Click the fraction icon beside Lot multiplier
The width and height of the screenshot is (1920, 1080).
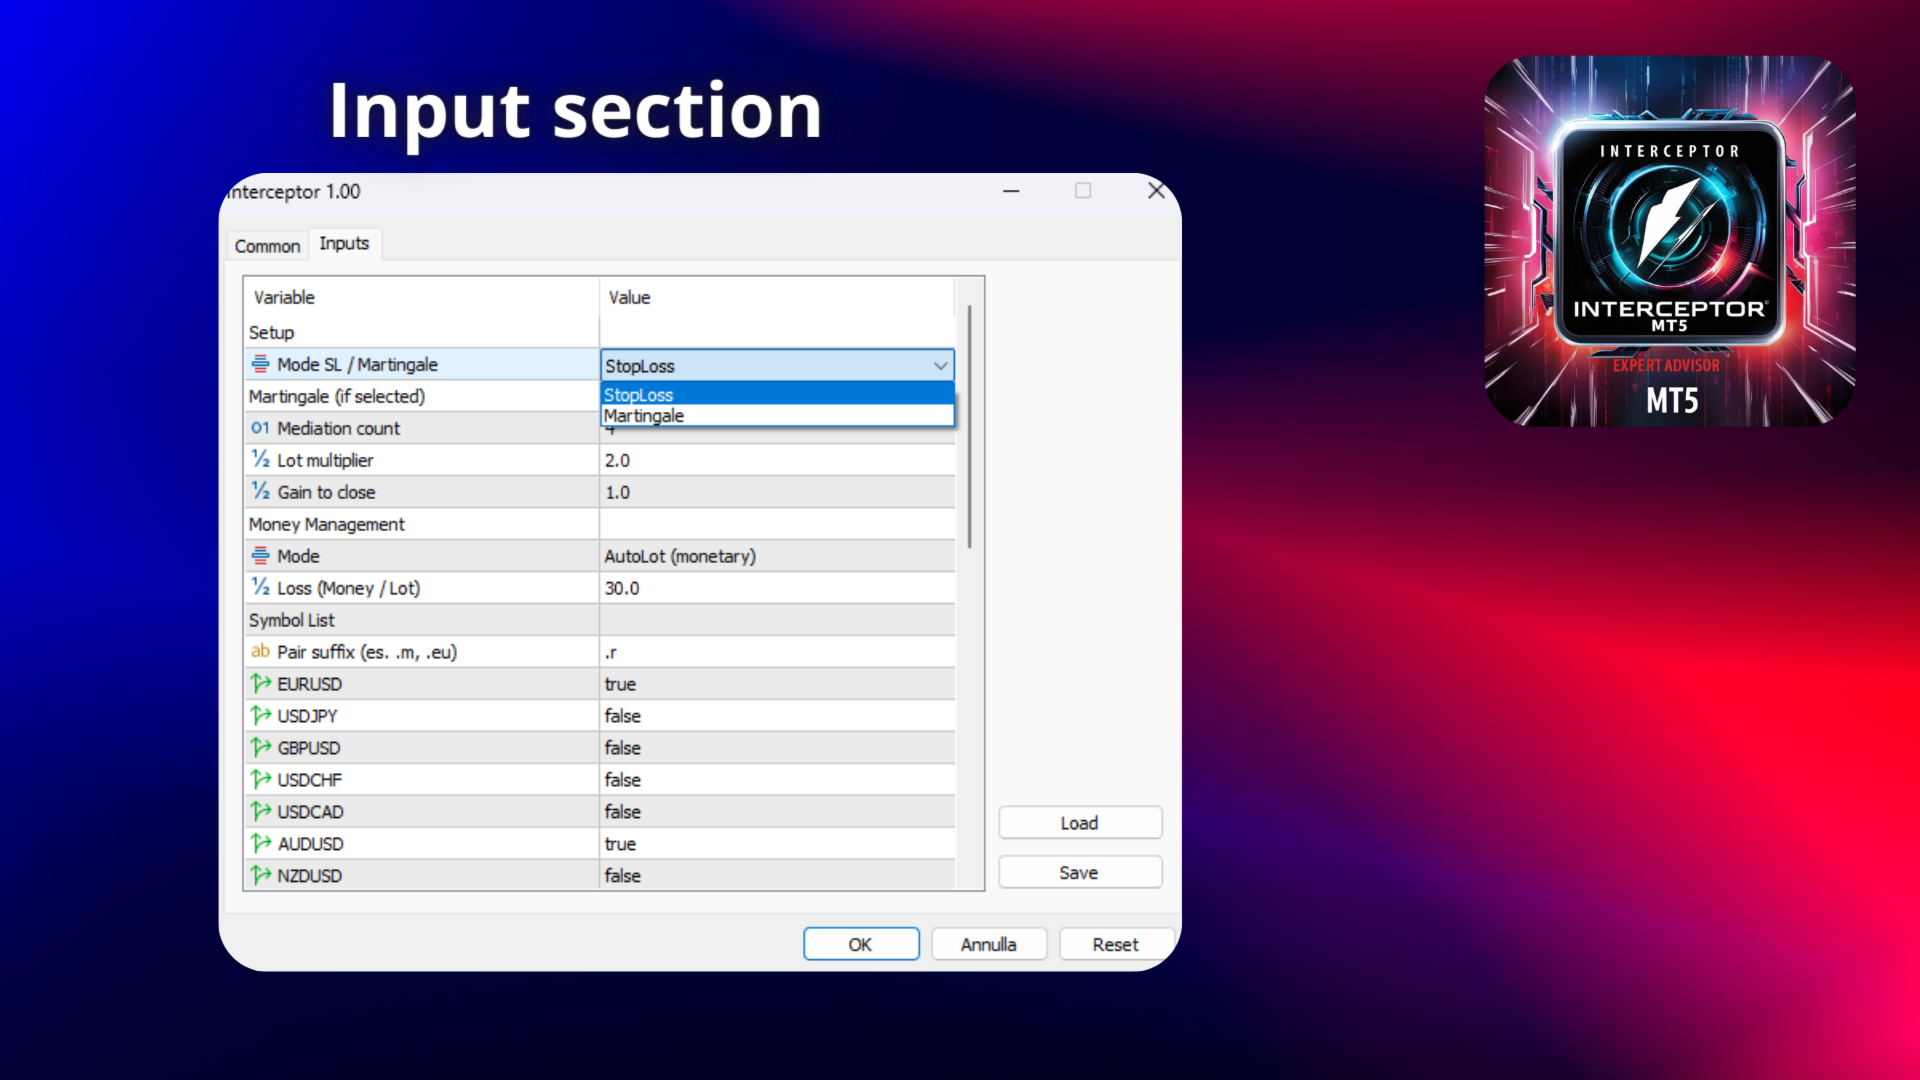point(260,460)
